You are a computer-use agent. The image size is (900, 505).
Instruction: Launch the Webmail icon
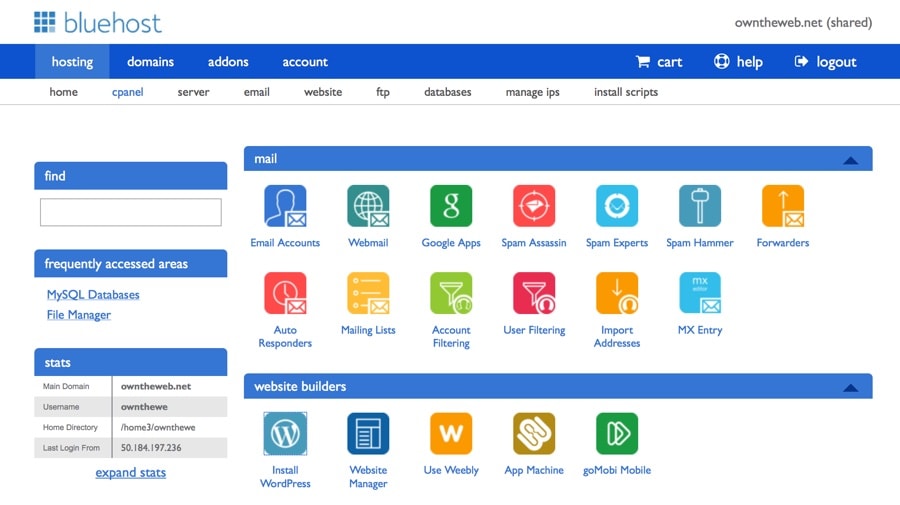click(368, 206)
